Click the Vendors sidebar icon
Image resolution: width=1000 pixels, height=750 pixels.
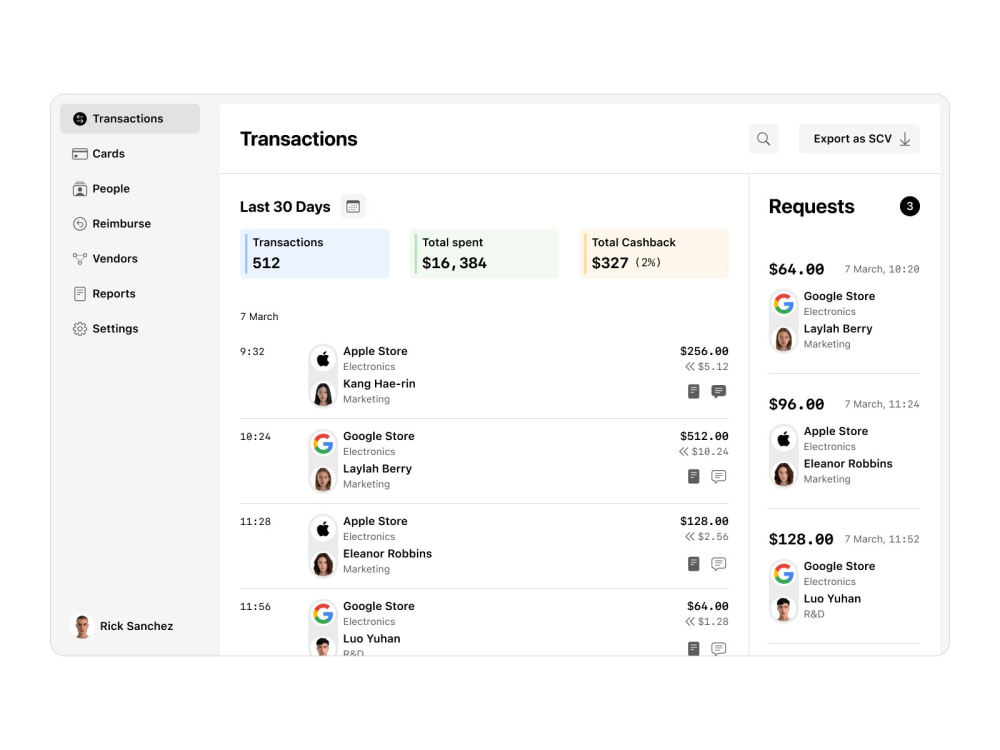point(80,259)
